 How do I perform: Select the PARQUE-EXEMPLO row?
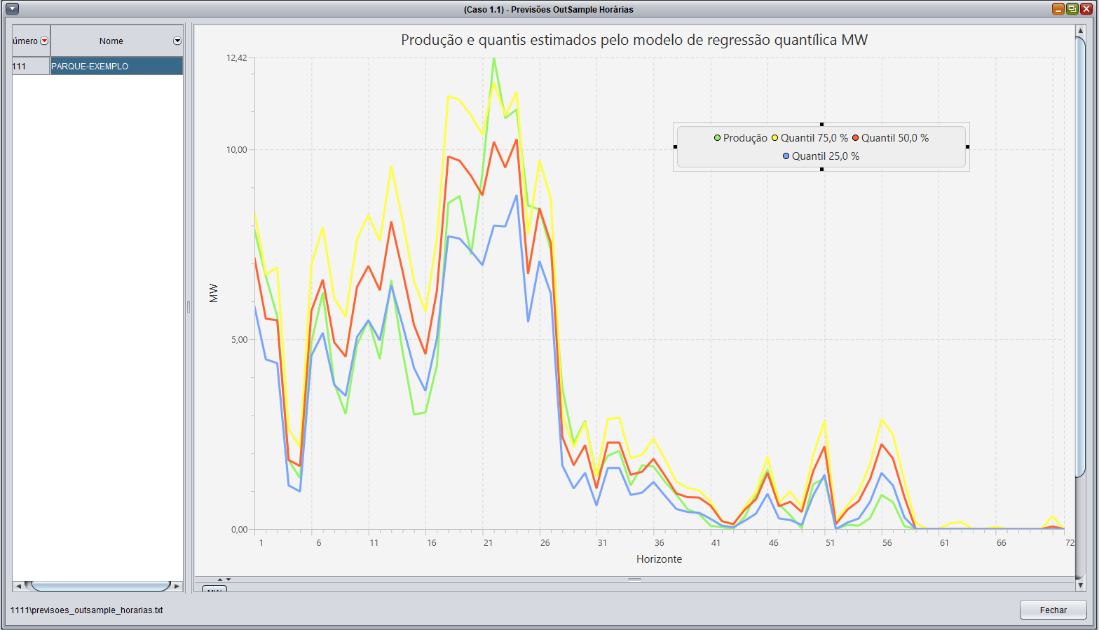(x=116, y=66)
